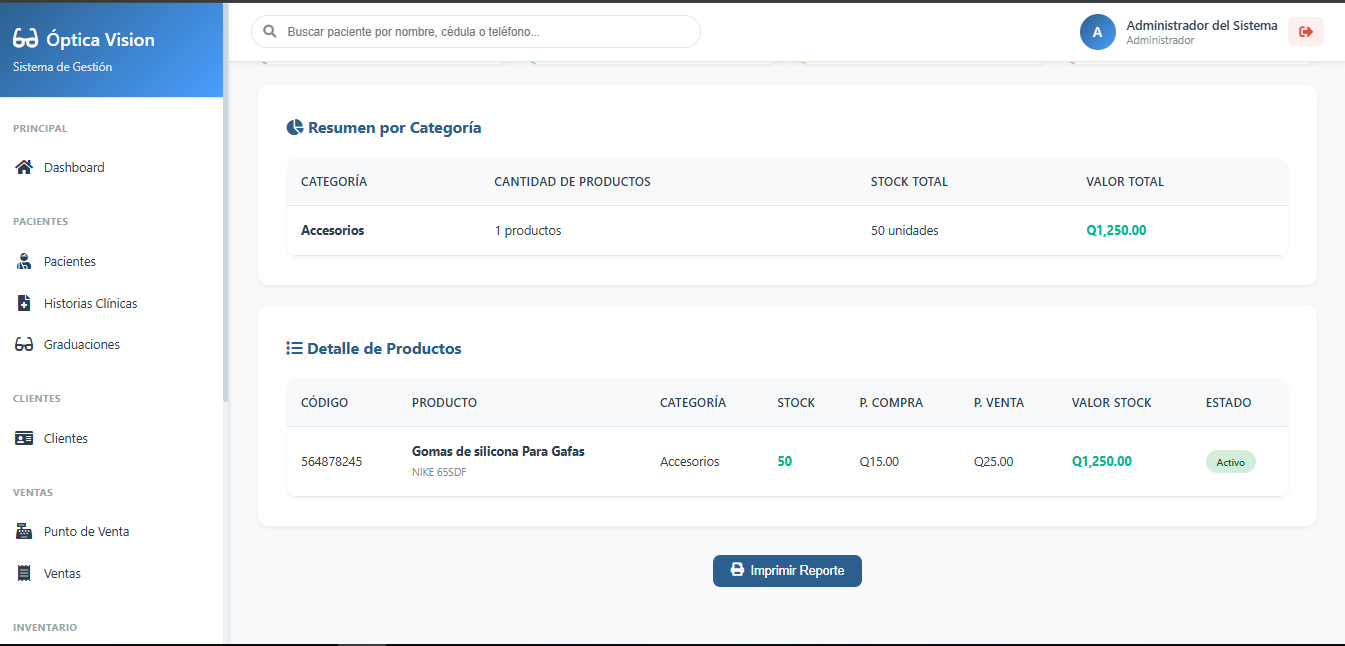Screen dimensions: 1345x646
Task: Click the list icon beside Detalle de Productos
Action: (293, 348)
